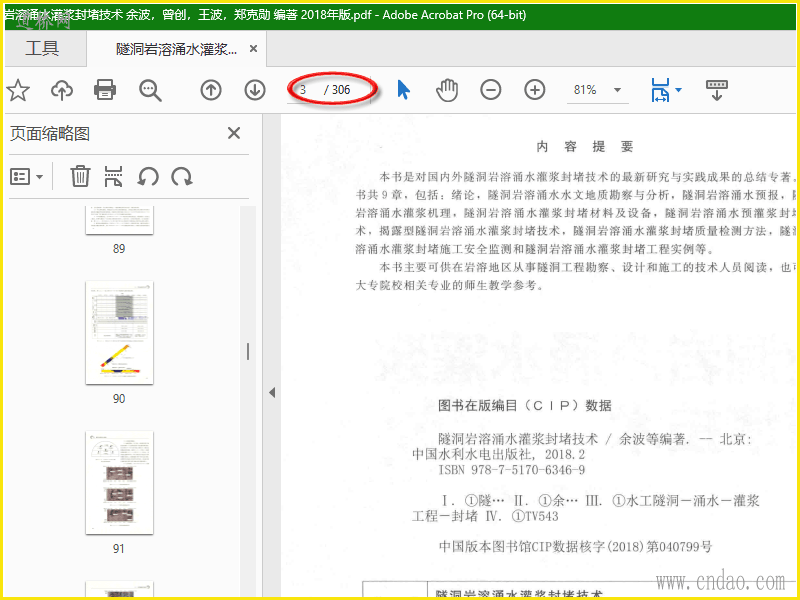Open the fit page options dropdown arrow

679,90
